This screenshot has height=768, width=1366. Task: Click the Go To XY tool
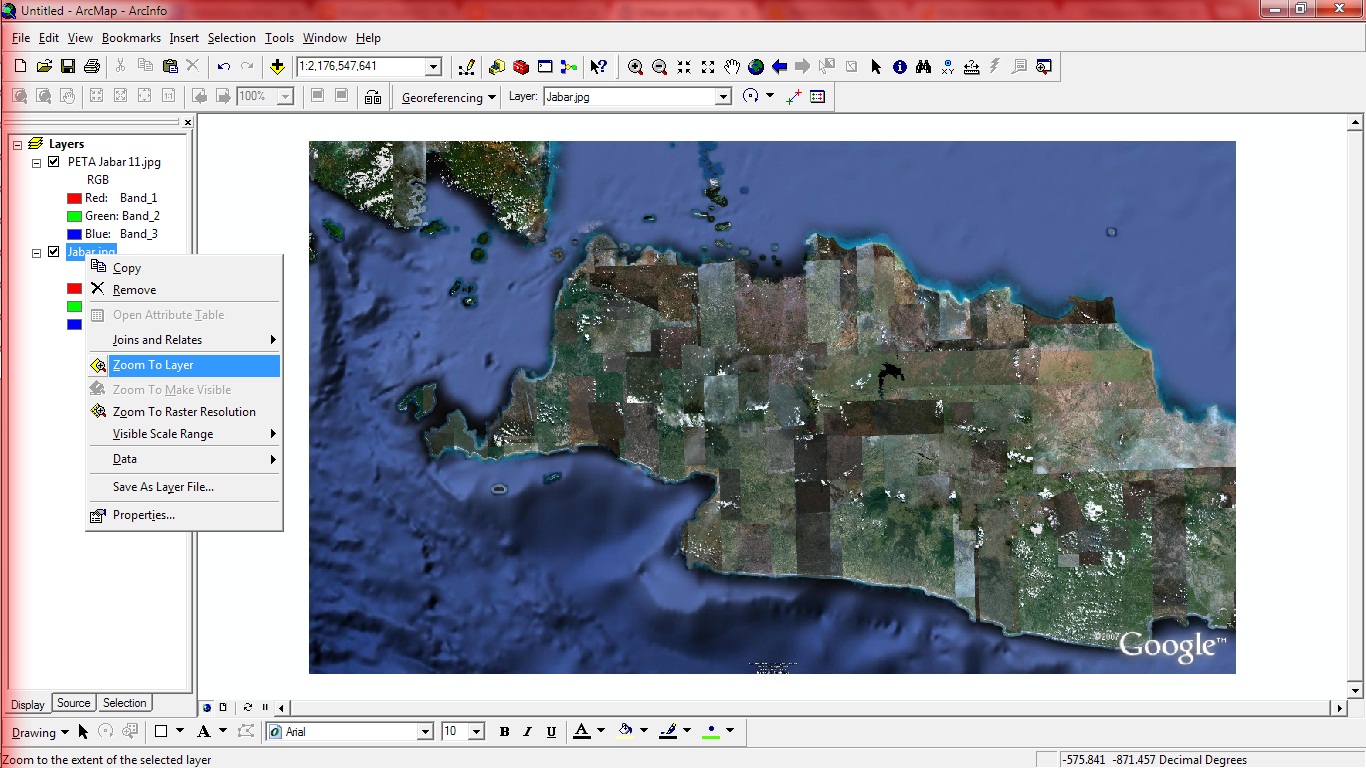[x=948, y=67]
